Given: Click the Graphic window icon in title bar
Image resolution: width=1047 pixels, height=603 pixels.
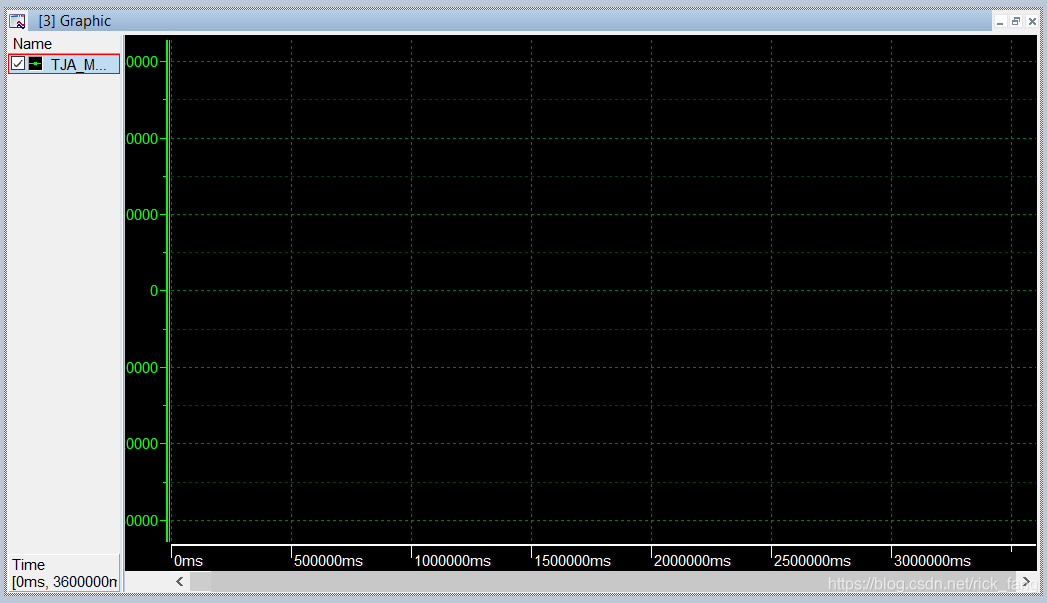Looking at the screenshot, I should click(x=17, y=21).
